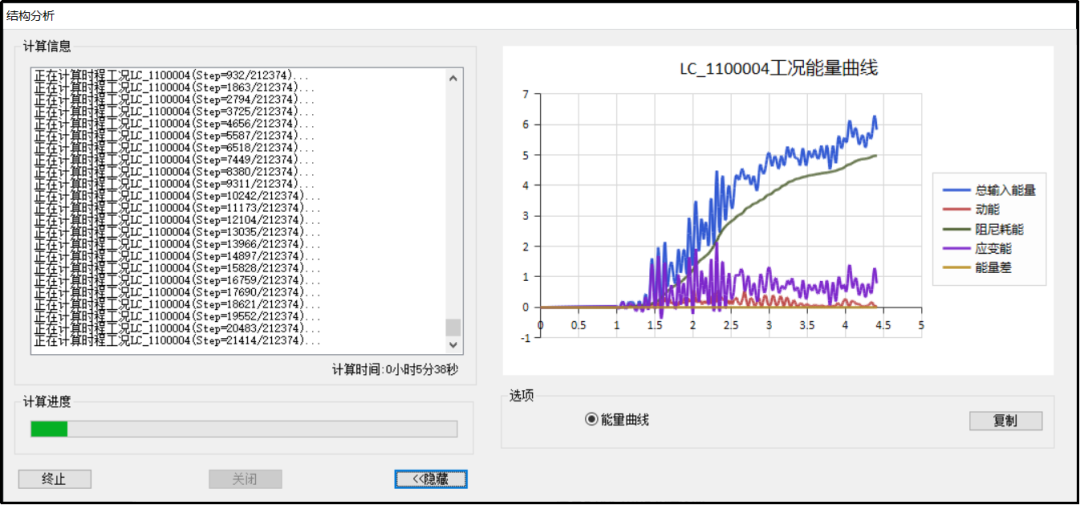The width and height of the screenshot is (1080, 505).
Task: Click the <<隐藏 button
Action: (431, 480)
